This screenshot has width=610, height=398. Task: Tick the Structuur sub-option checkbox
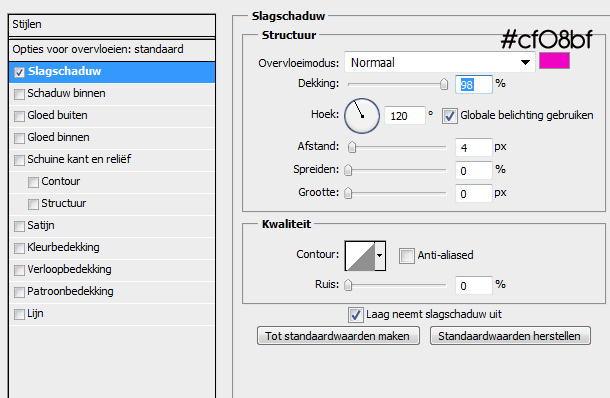[33, 204]
